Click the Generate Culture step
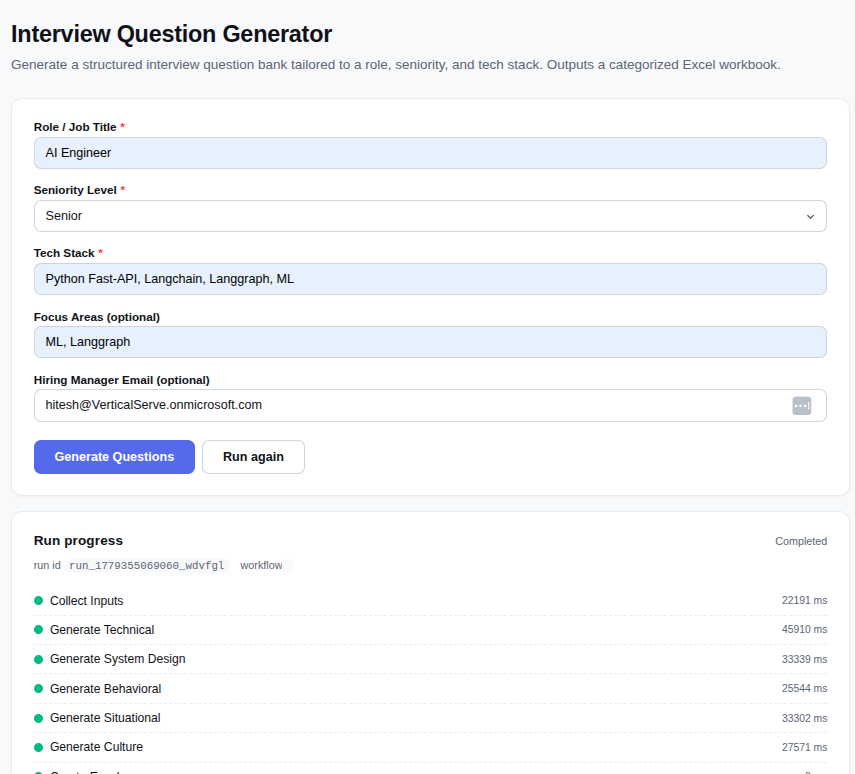Image resolution: width=855 pixels, height=774 pixels. [x=430, y=747]
